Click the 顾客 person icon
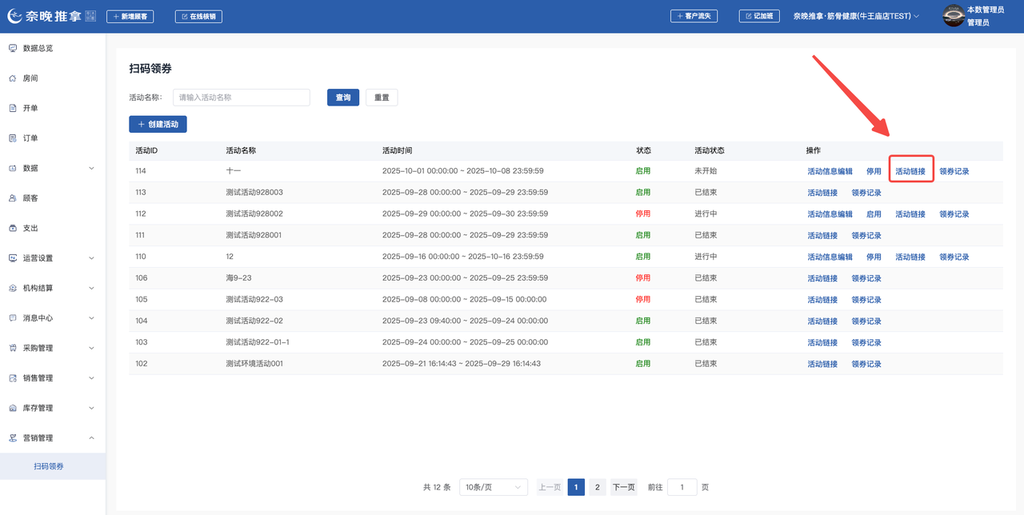Image resolution: width=1024 pixels, height=515 pixels. [x=12, y=198]
